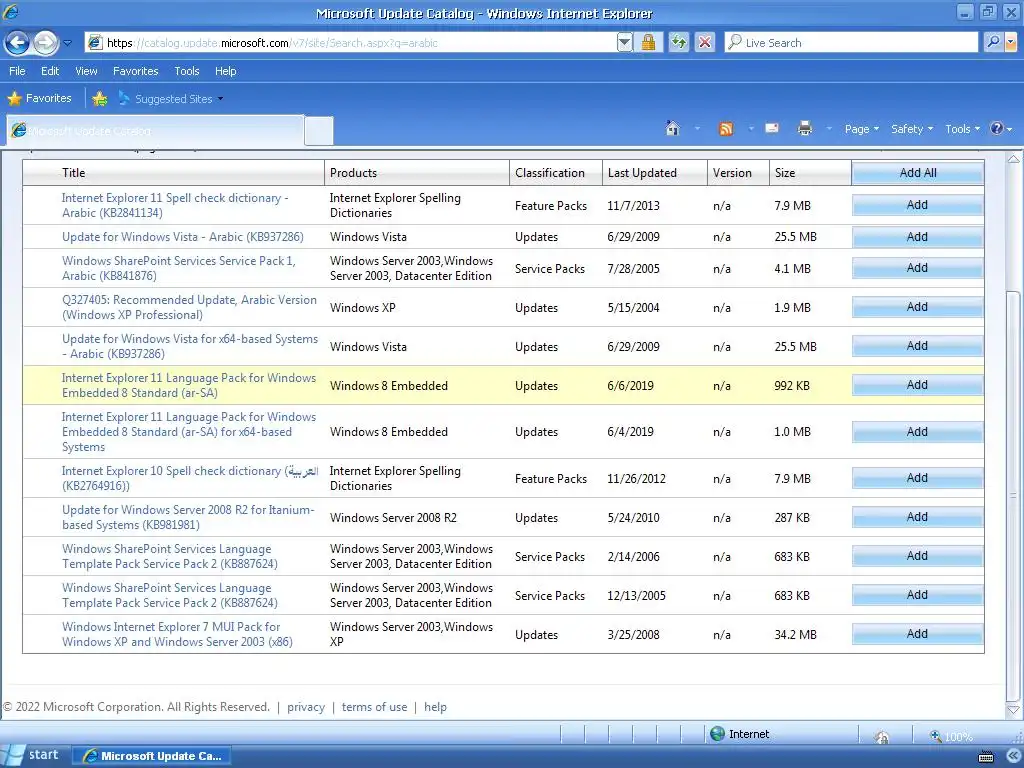
Task: Open the Favorites menu
Action: [x=135, y=71]
